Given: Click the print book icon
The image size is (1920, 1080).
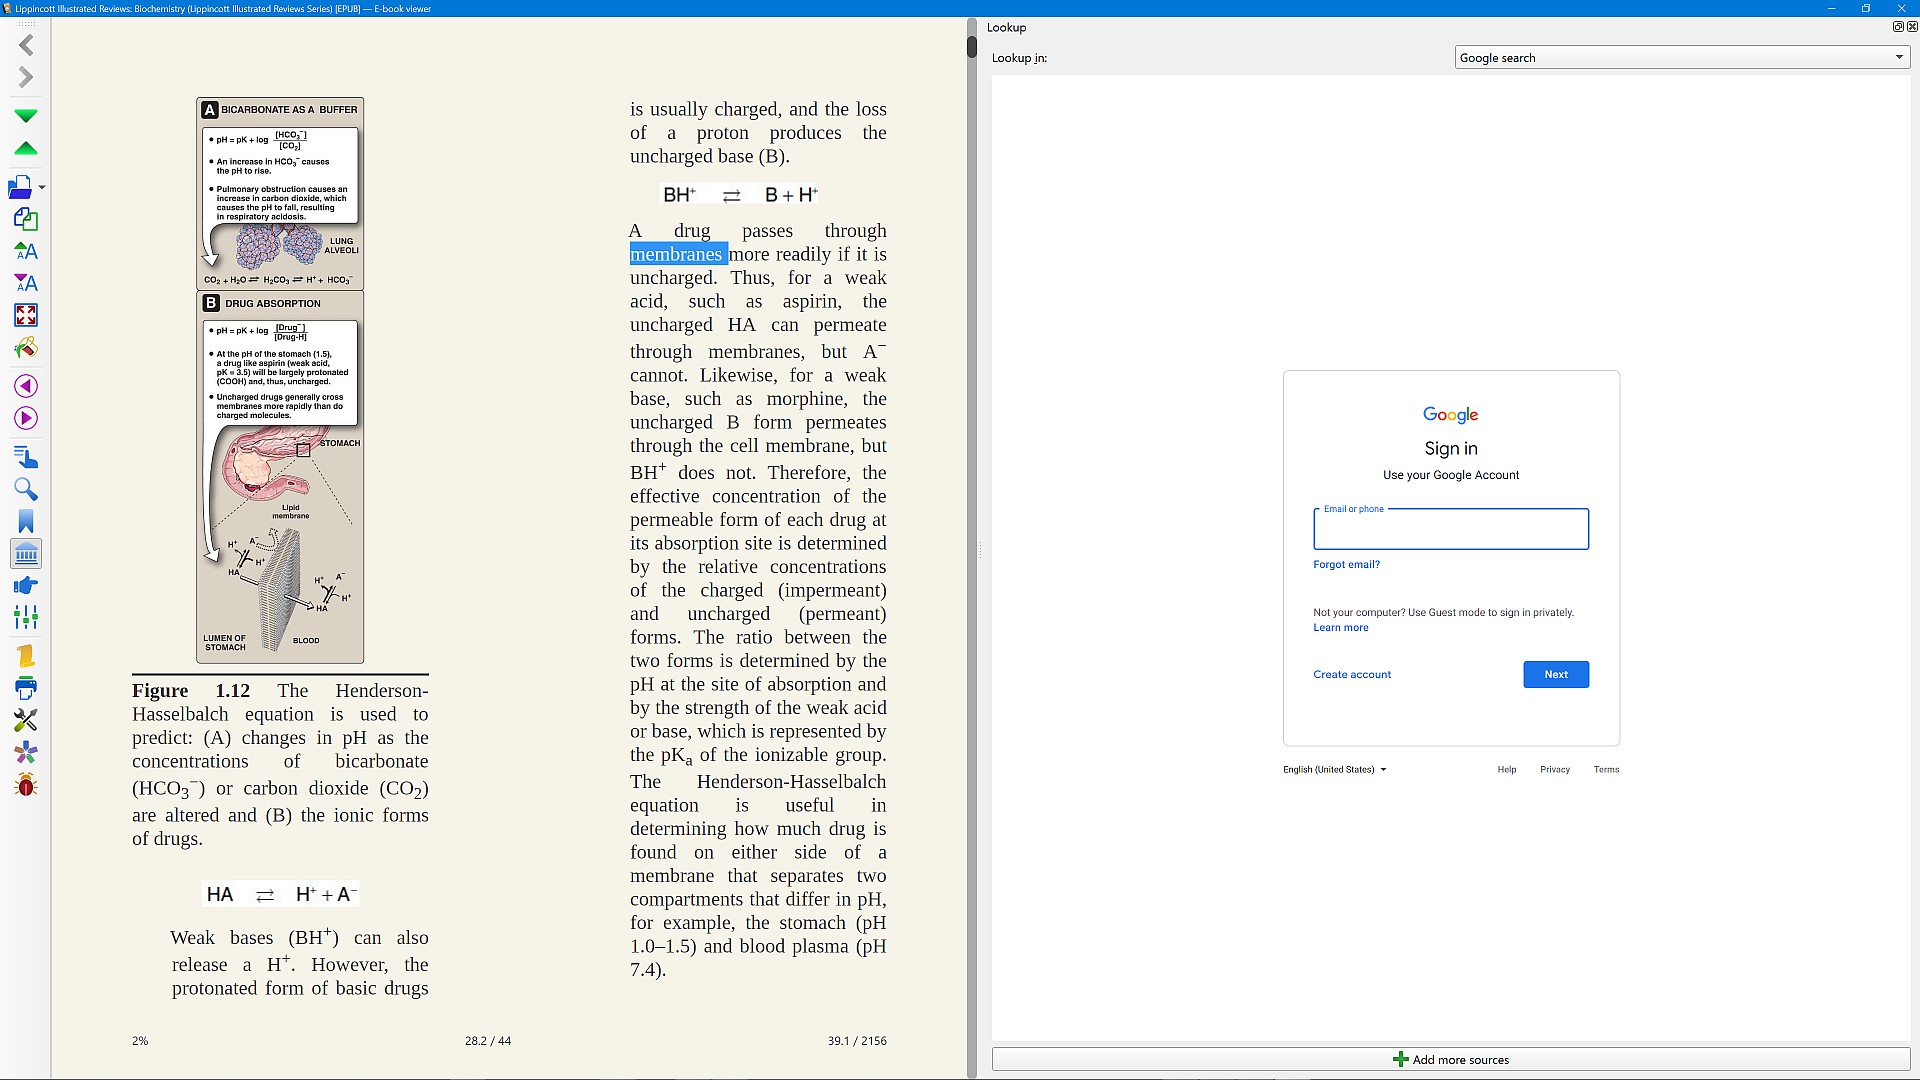Looking at the screenshot, I should point(26,688).
